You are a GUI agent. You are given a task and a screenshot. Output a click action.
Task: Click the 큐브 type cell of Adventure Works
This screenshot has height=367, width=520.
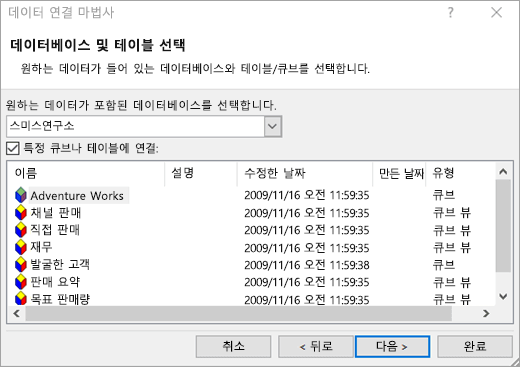tap(444, 195)
